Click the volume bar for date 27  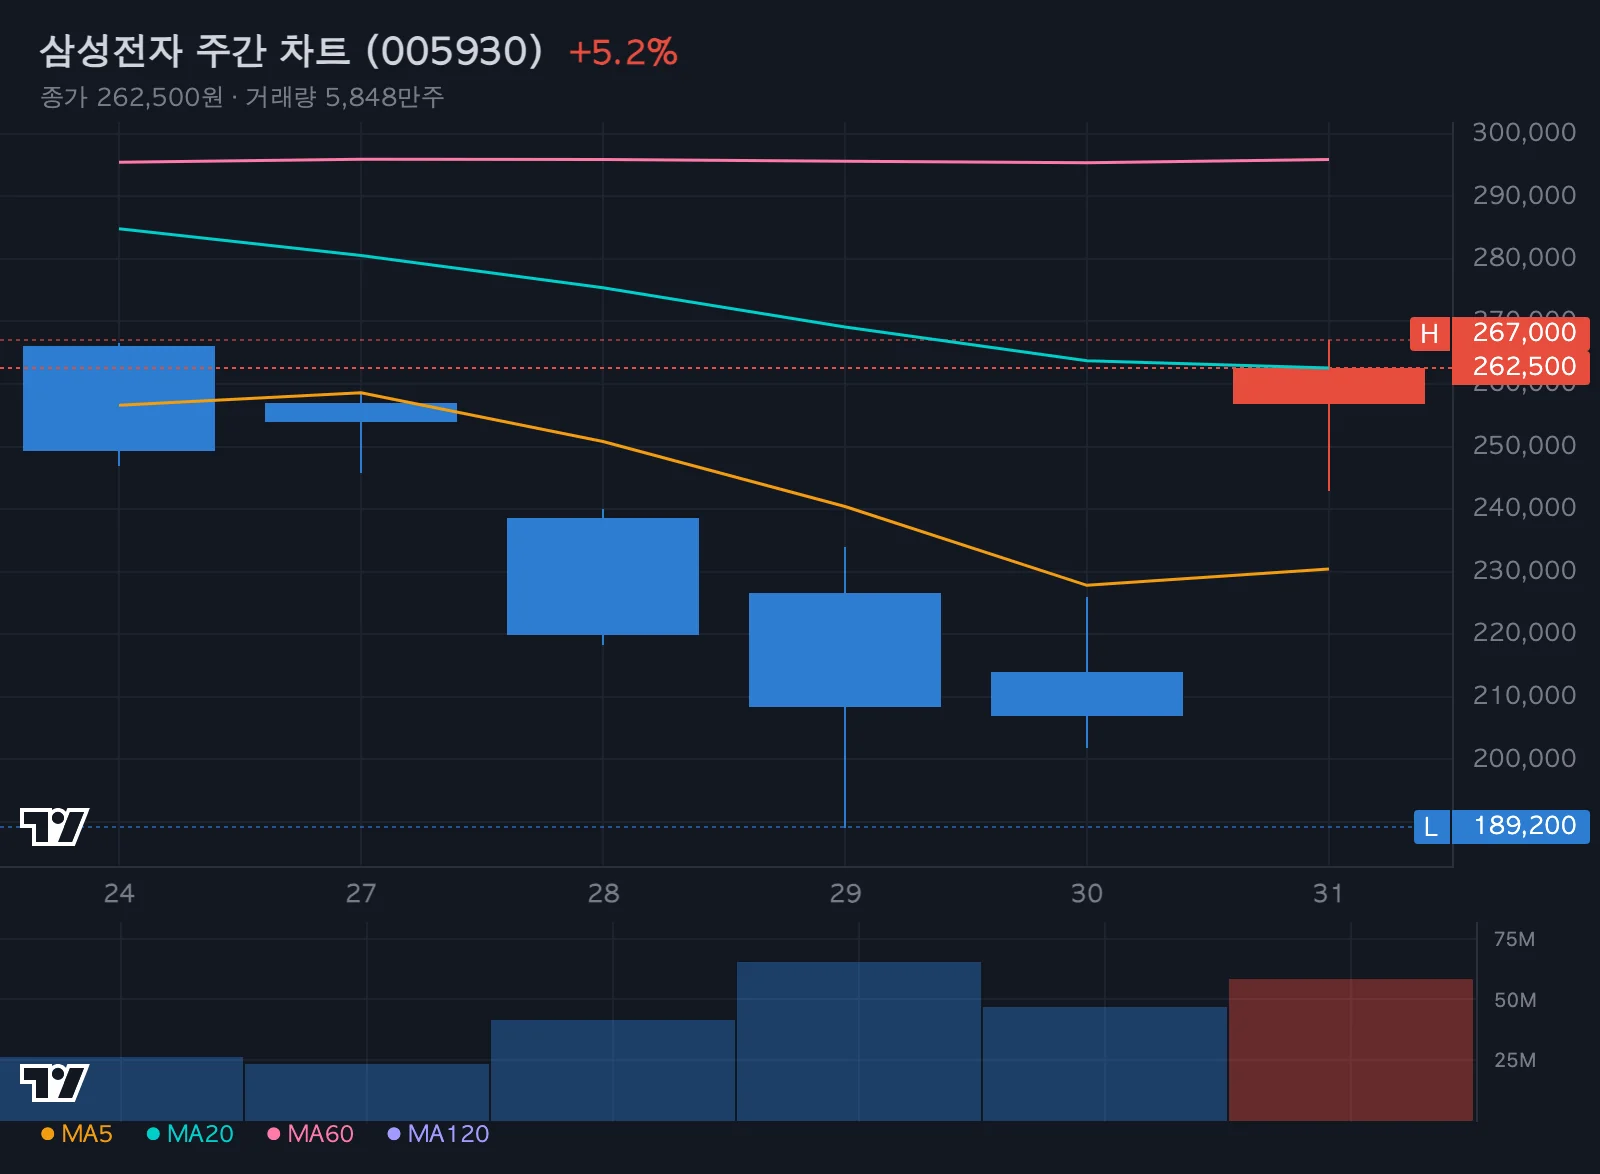click(x=367, y=1092)
